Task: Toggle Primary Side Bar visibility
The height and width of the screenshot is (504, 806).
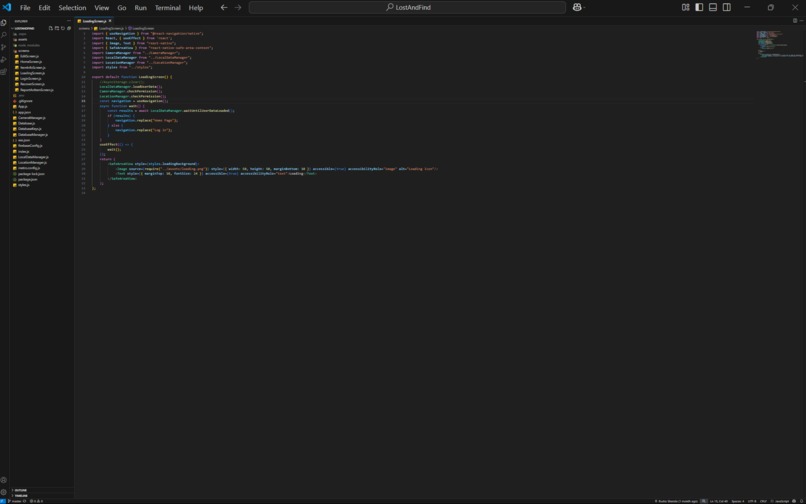Action: [x=699, y=7]
